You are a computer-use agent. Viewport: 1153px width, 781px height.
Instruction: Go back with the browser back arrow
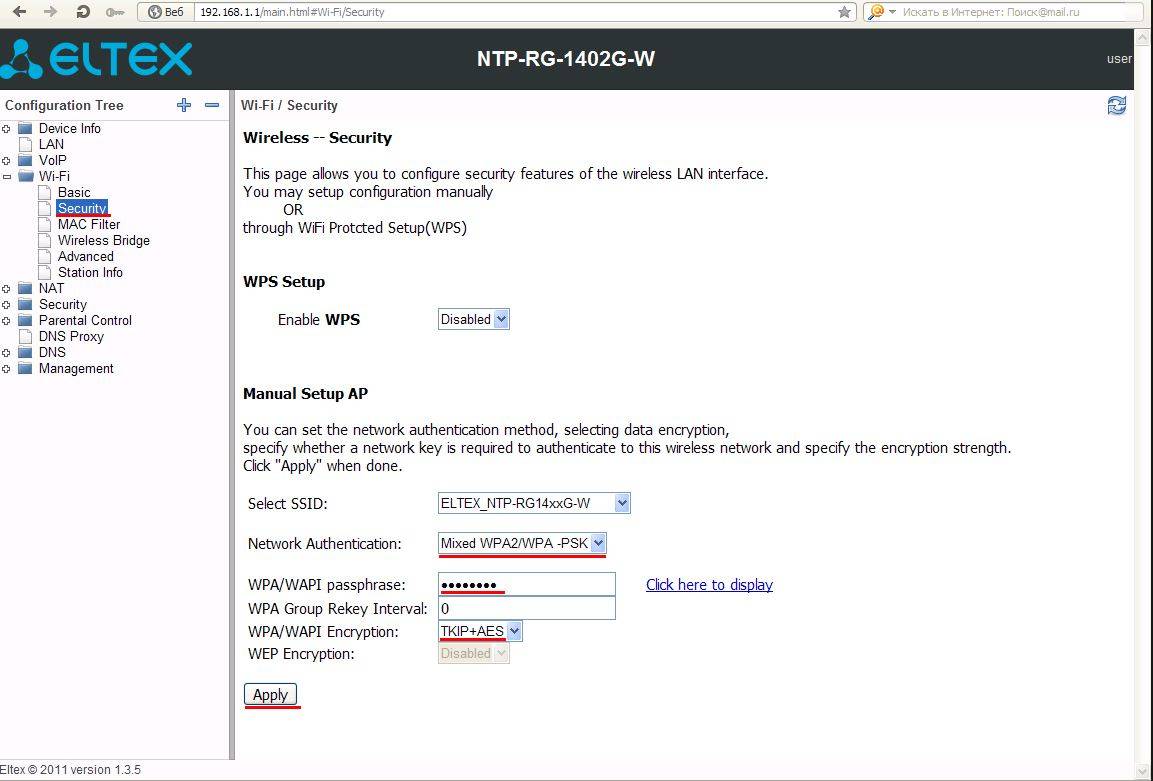[20, 12]
